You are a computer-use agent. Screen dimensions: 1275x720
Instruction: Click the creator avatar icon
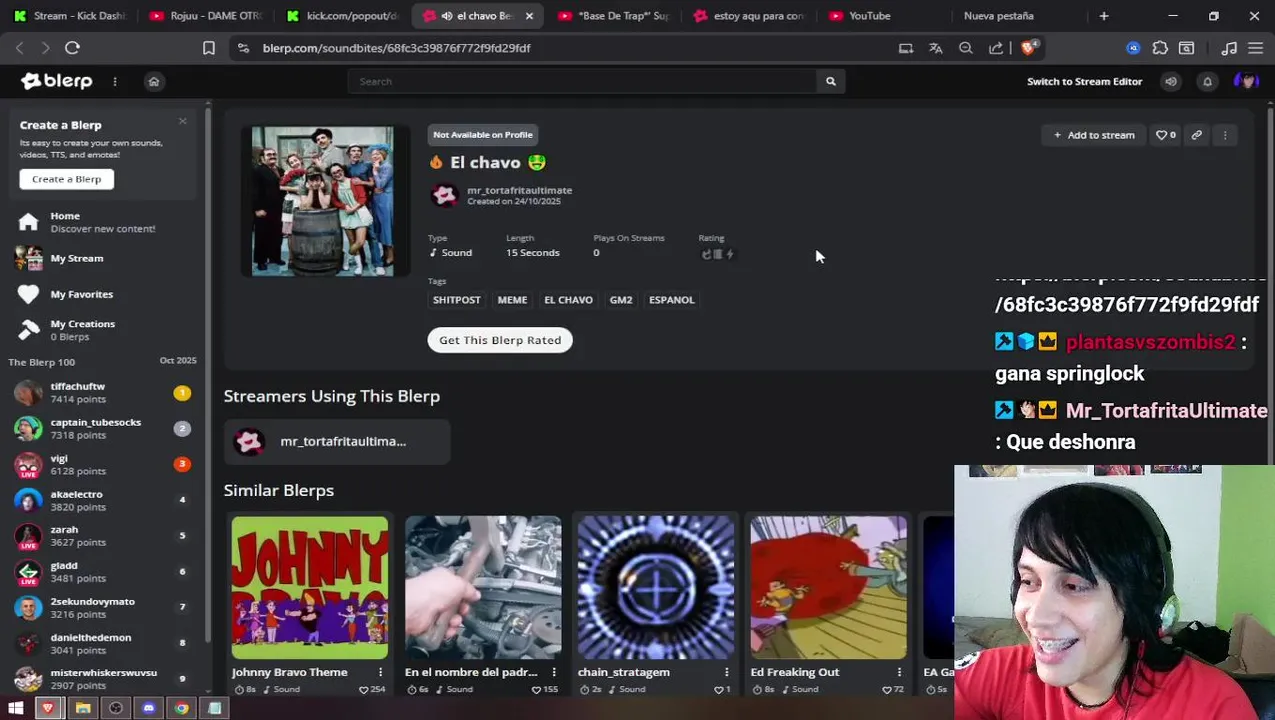(445, 195)
